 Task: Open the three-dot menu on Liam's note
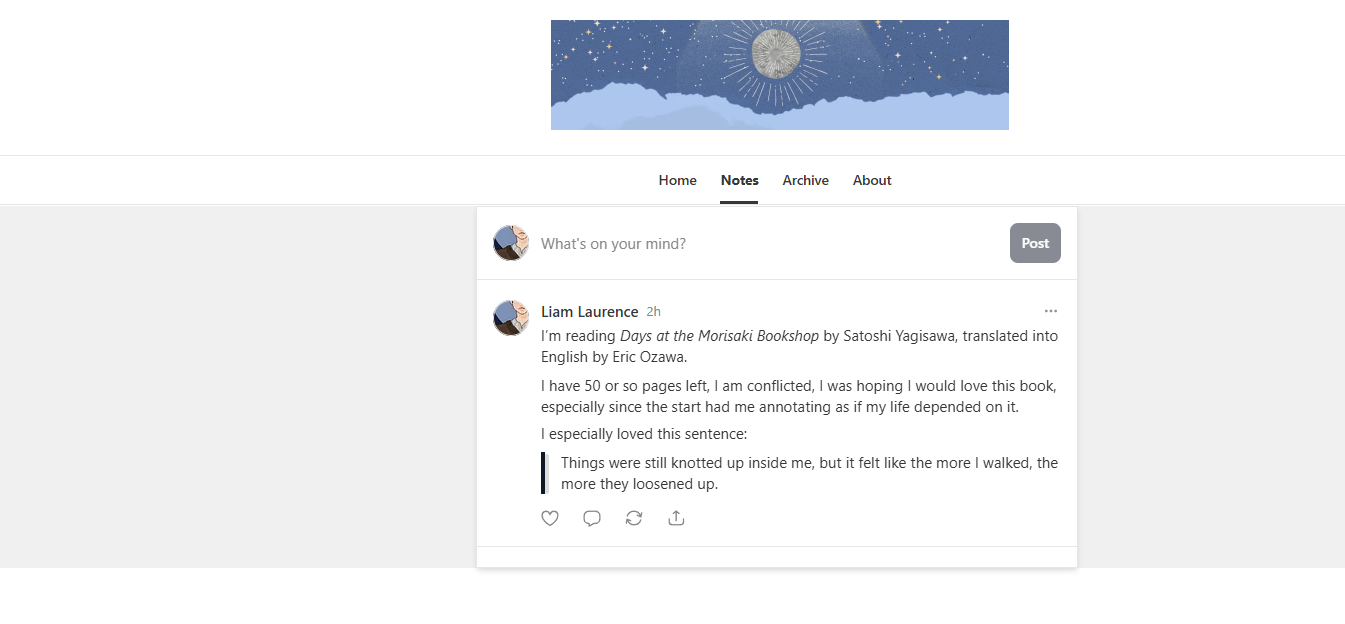coord(1050,311)
